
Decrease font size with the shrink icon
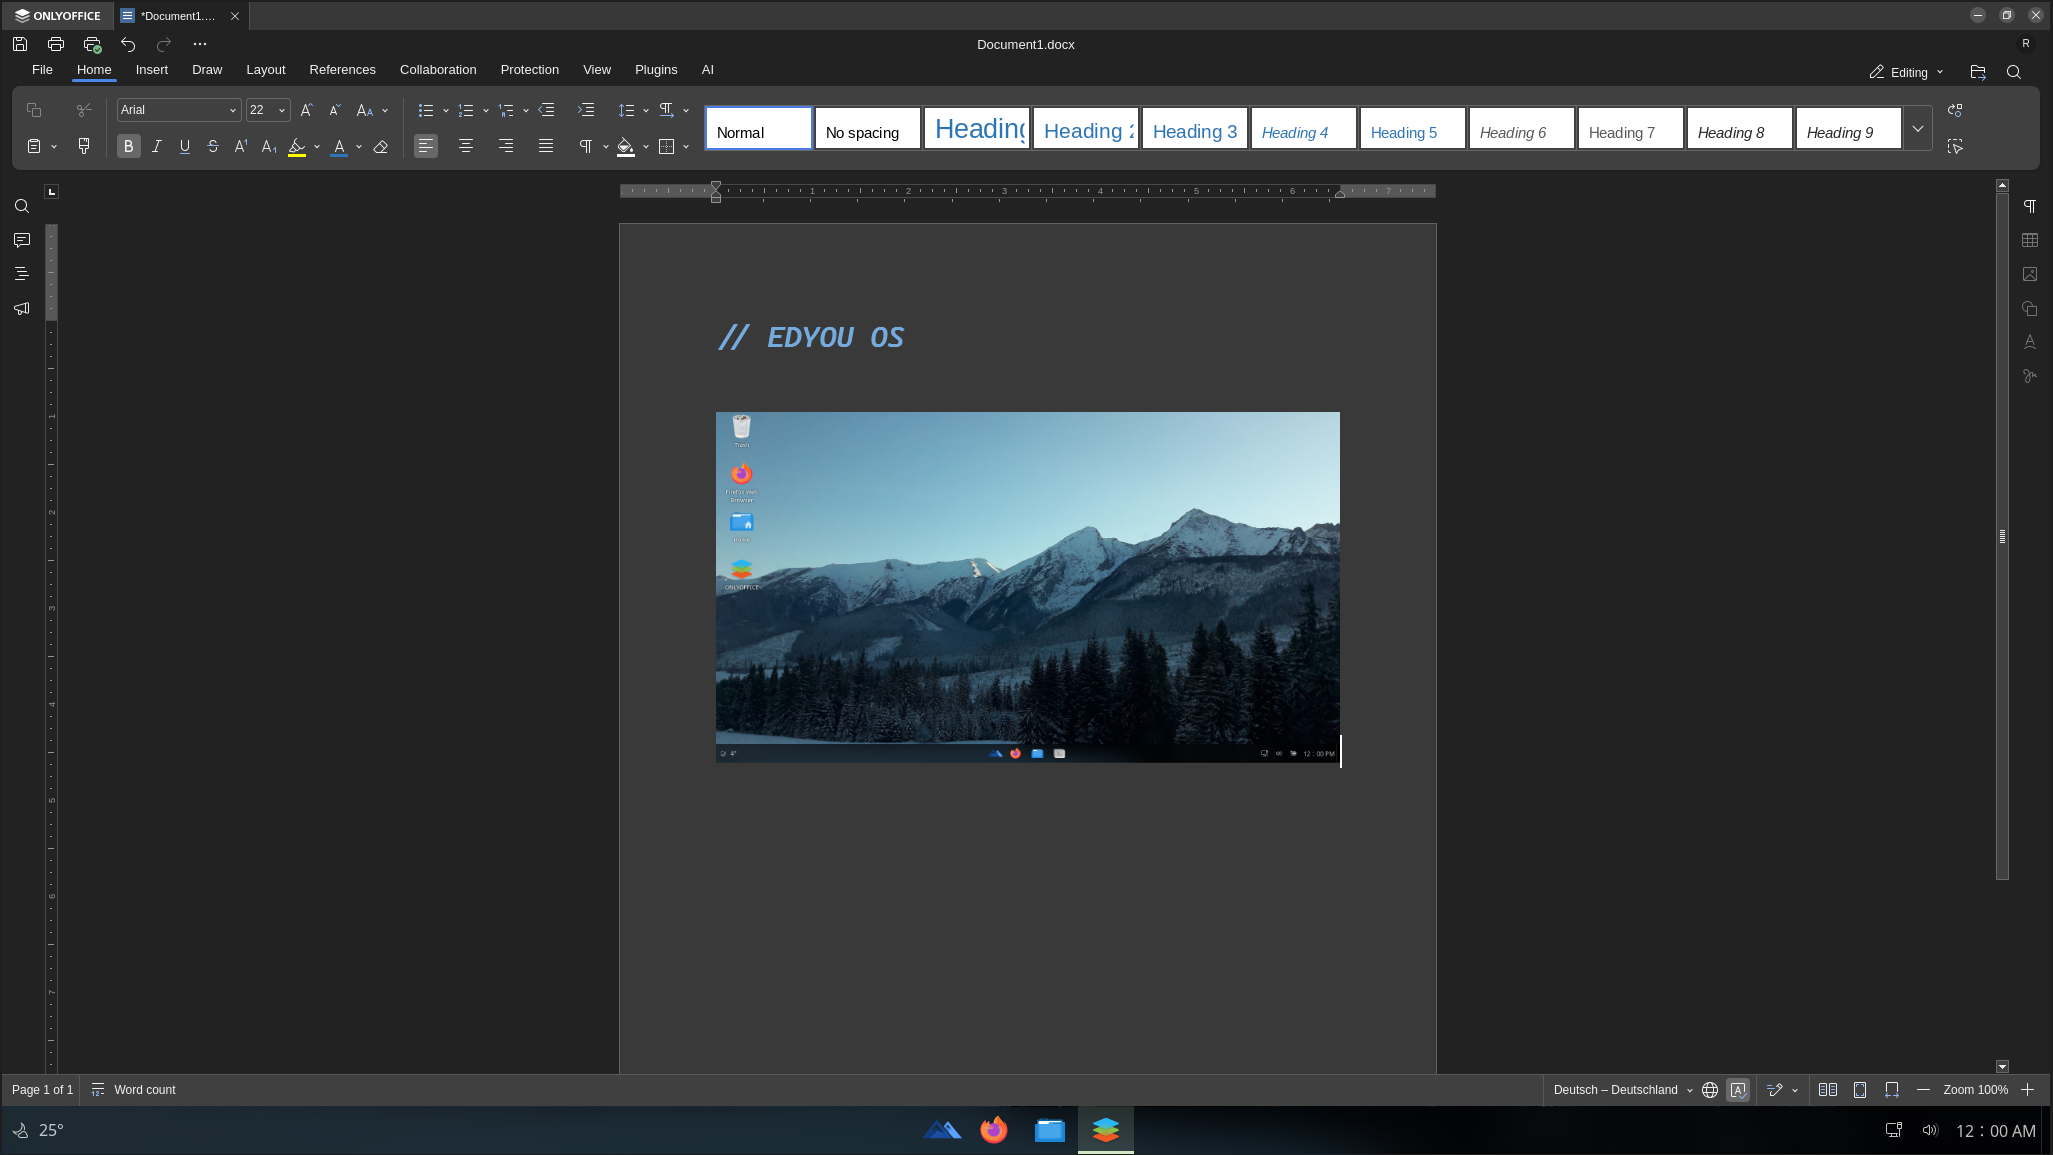pos(335,110)
